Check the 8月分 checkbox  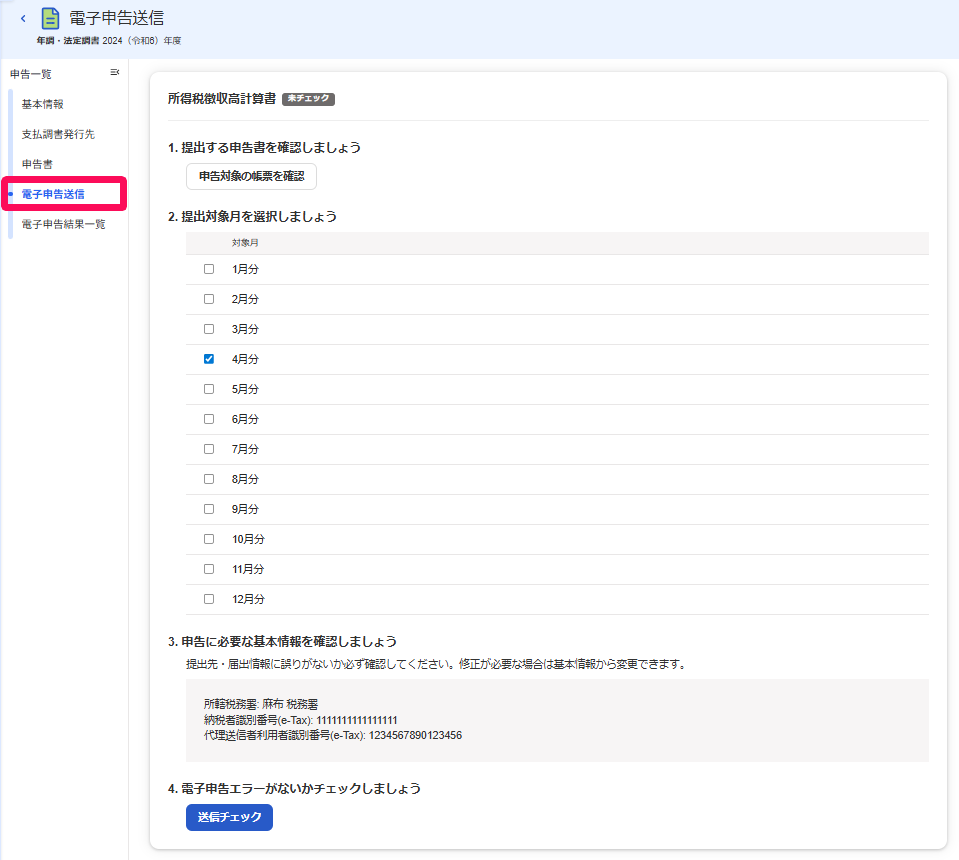pyautogui.click(x=209, y=479)
